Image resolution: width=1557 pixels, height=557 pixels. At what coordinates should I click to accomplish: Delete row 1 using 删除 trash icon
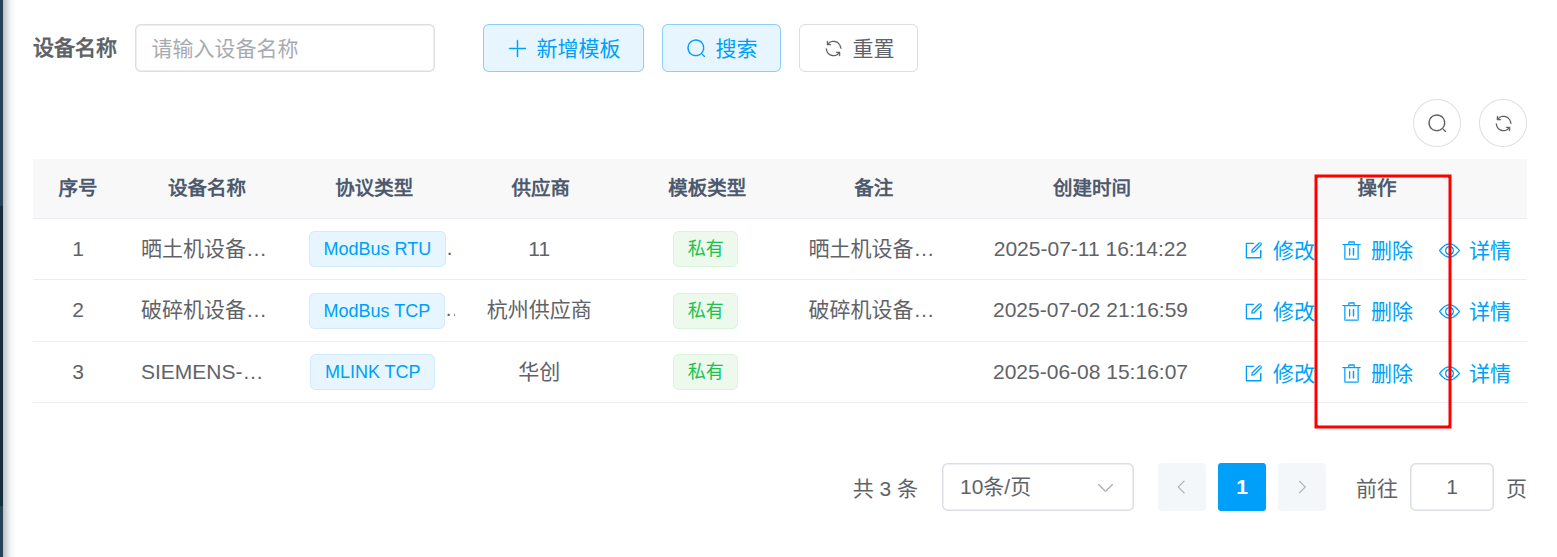coord(1351,250)
